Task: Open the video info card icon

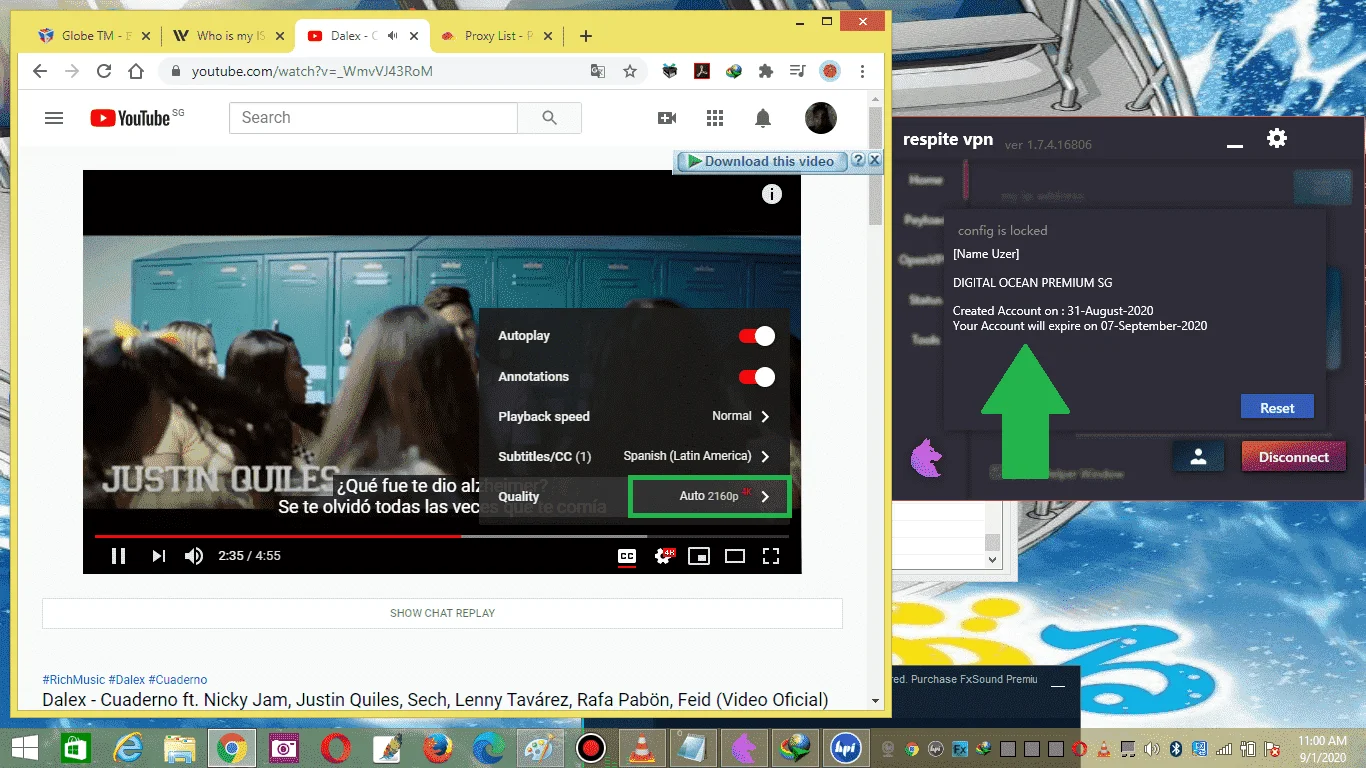Action: [x=771, y=194]
